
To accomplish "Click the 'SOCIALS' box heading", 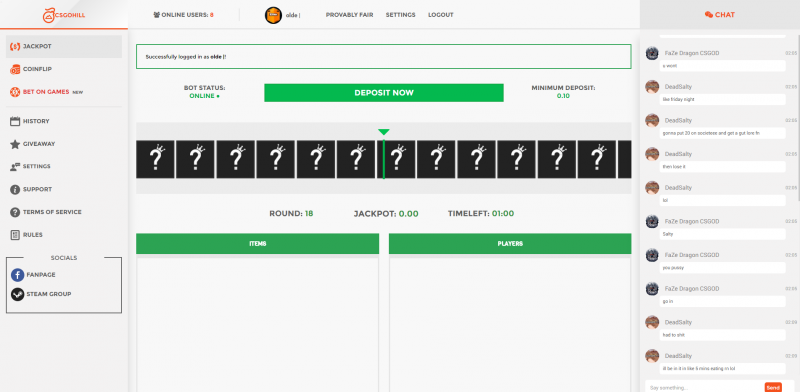I will coord(64,258).
